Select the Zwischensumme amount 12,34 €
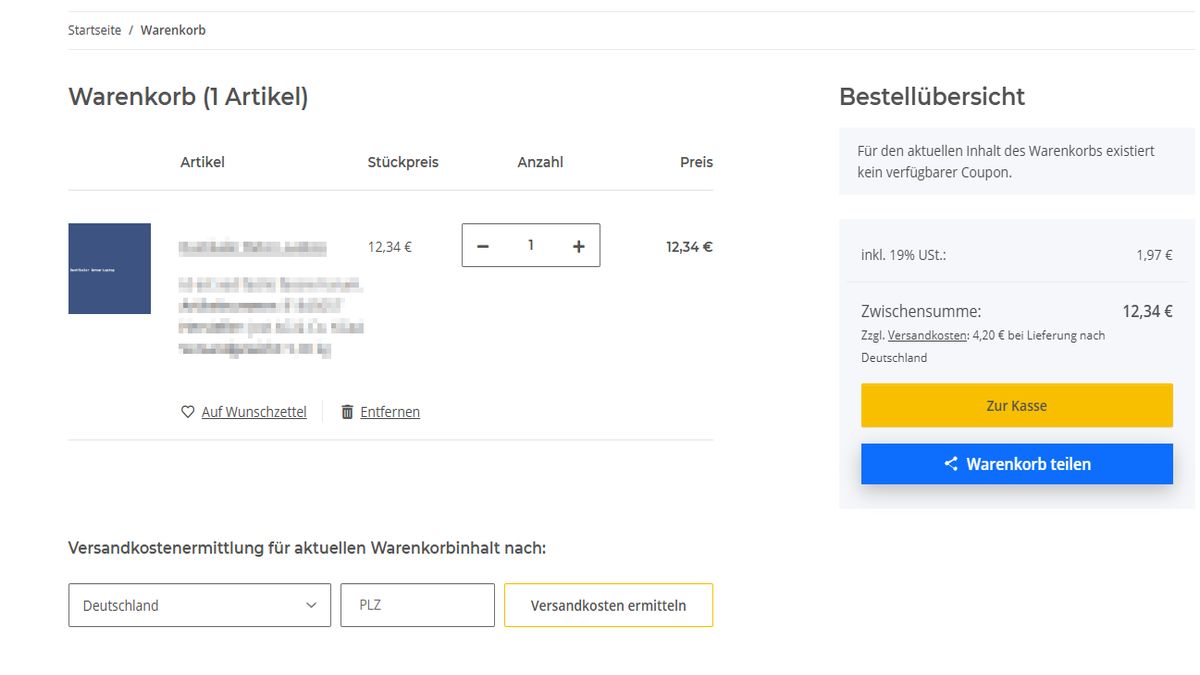This screenshot has height=675, width=1200. 1147,311
